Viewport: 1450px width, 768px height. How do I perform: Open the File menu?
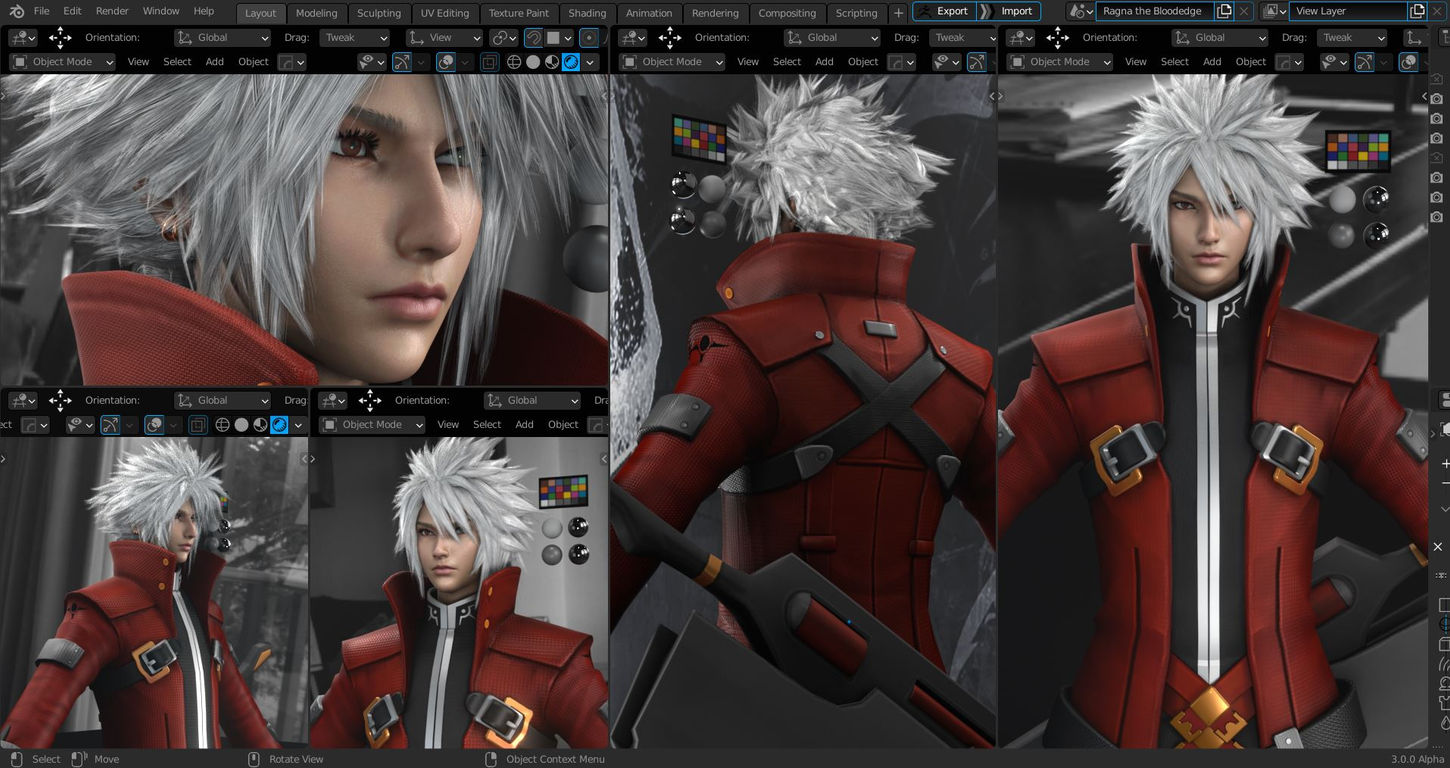coord(41,11)
